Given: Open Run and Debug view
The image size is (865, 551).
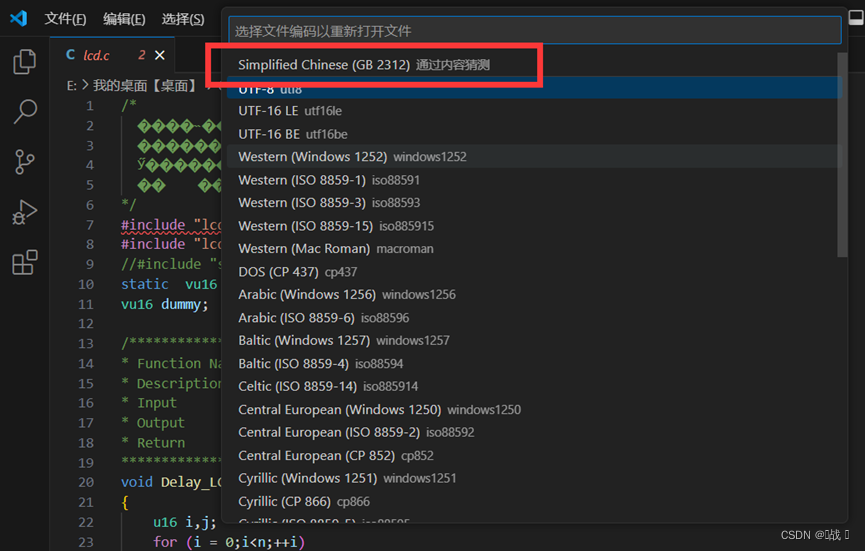Looking at the screenshot, I should [24, 212].
